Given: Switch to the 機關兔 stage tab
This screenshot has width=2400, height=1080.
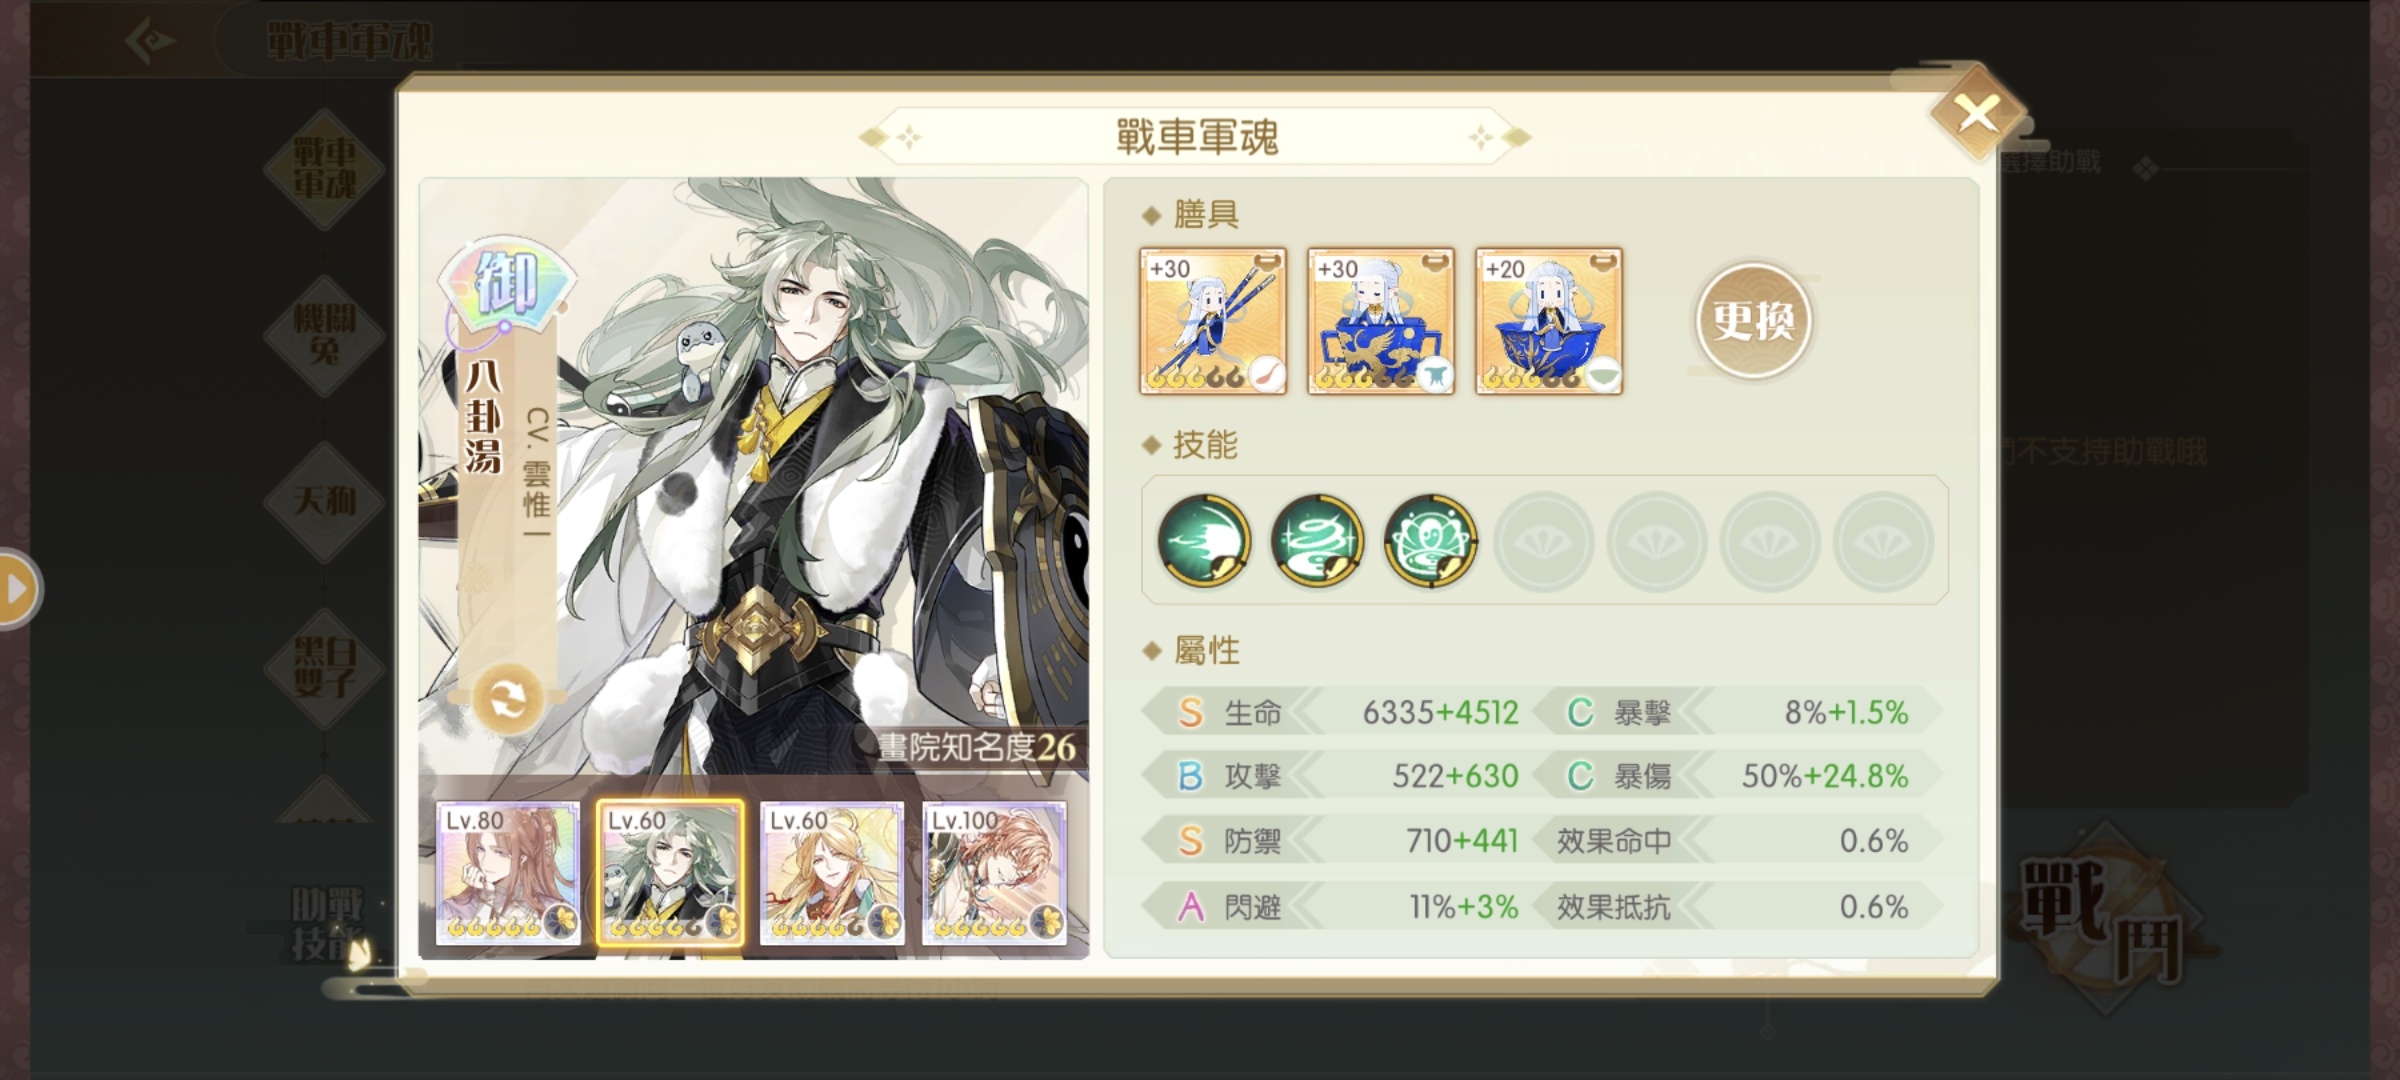Looking at the screenshot, I should [324, 334].
